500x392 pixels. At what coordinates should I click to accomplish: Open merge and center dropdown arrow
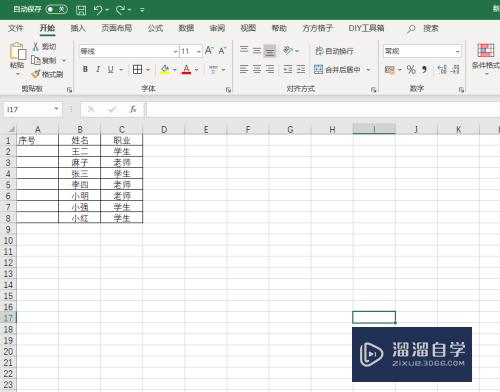tap(368, 70)
